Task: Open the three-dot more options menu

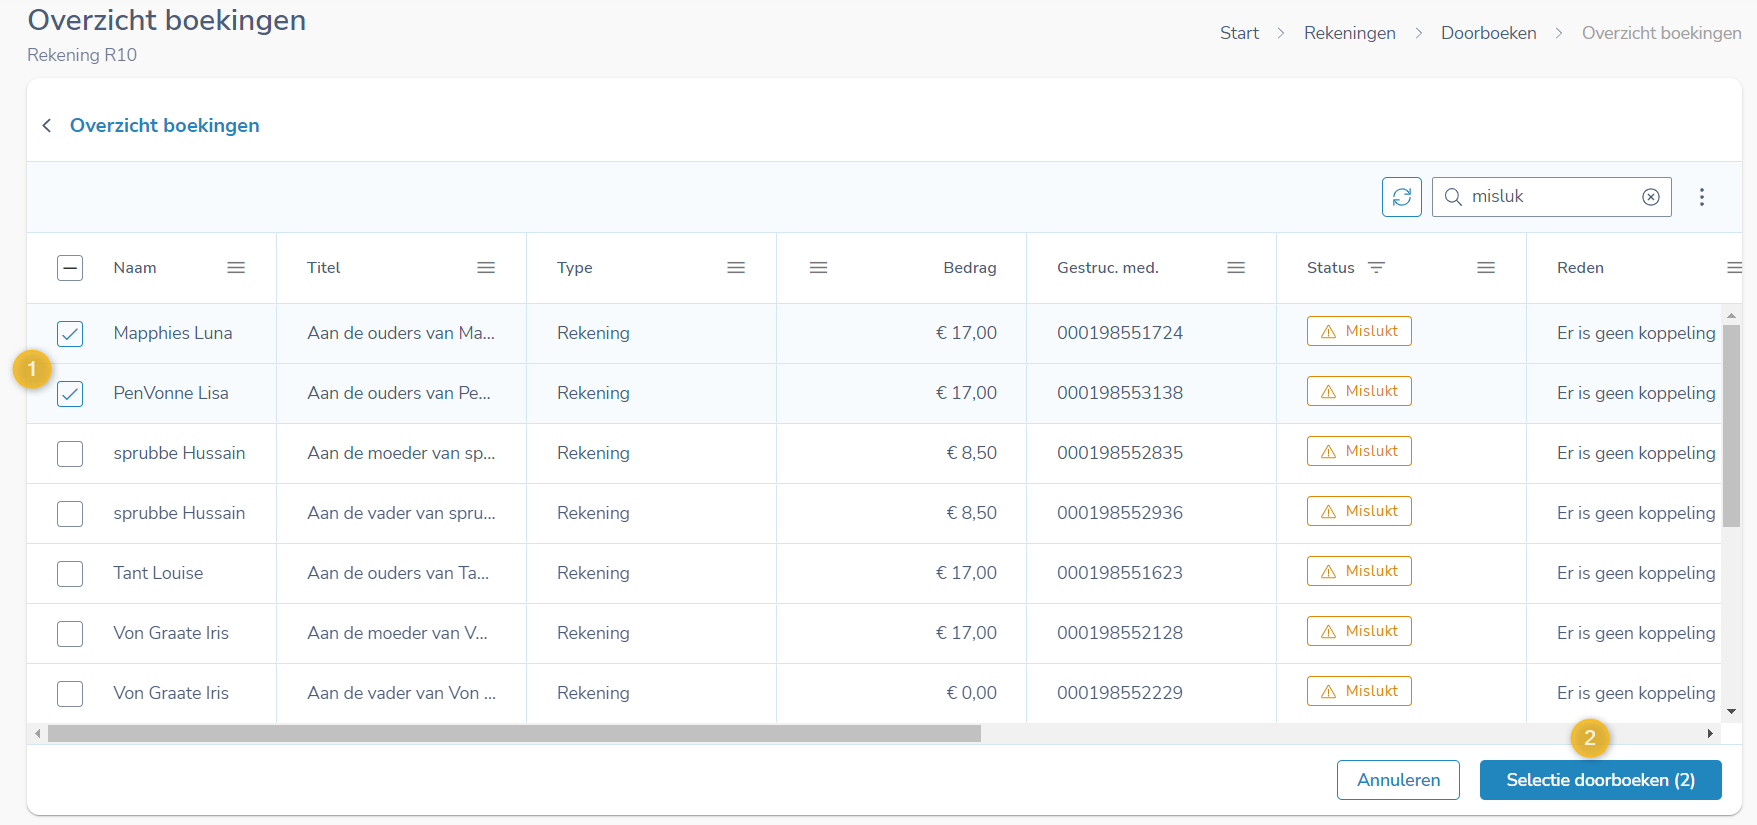Action: click(x=1701, y=197)
